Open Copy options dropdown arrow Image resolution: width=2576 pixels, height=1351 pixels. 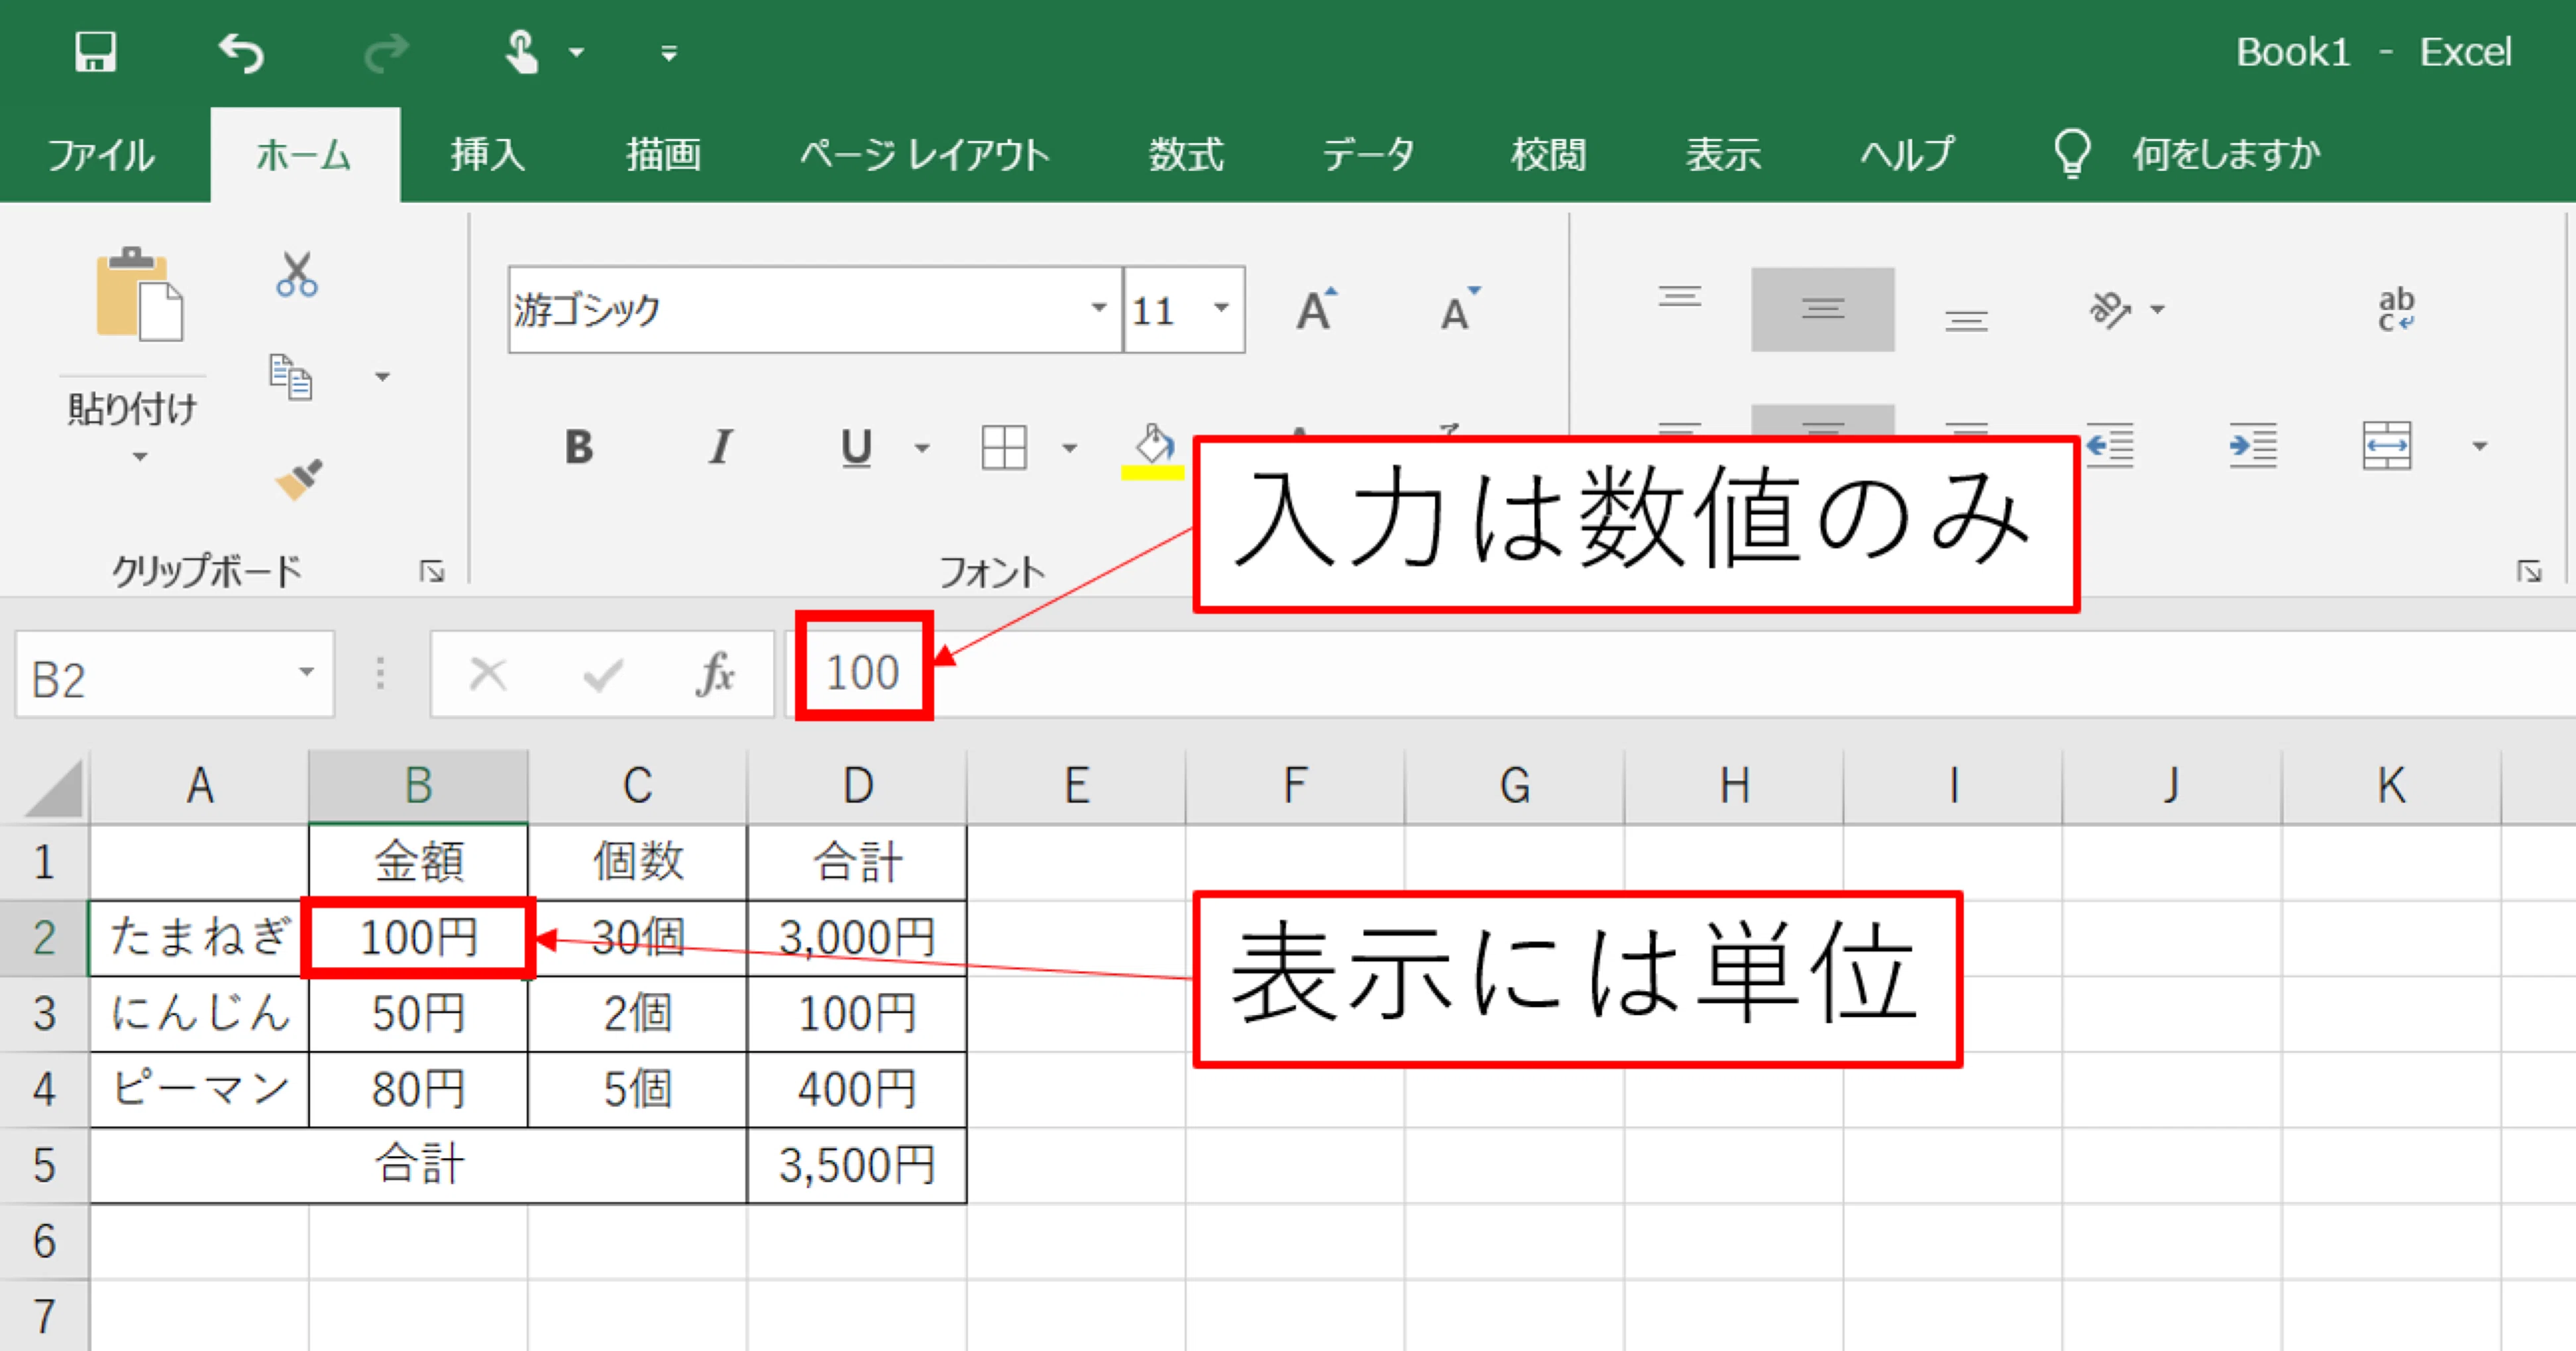click(x=382, y=377)
